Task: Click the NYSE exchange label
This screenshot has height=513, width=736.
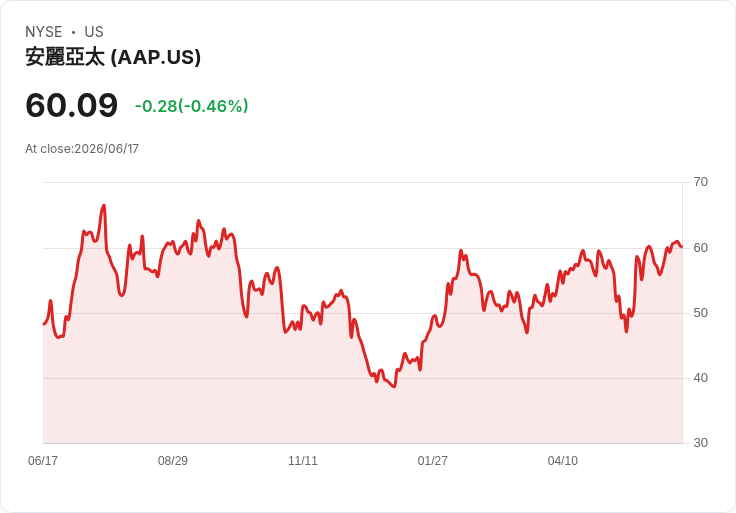Action: point(44,32)
